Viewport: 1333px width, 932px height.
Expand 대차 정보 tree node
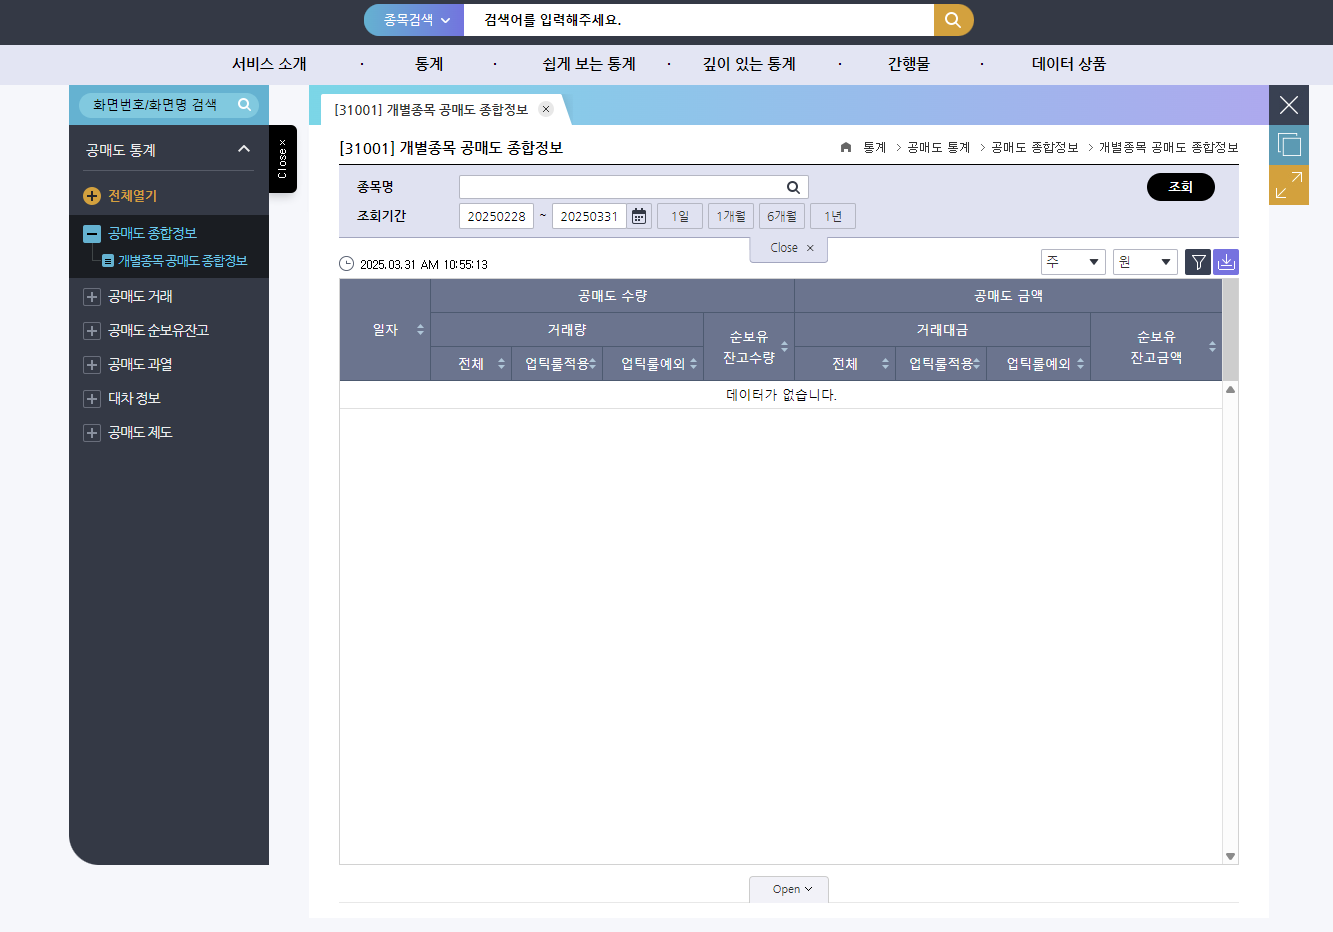tap(92, 399)
